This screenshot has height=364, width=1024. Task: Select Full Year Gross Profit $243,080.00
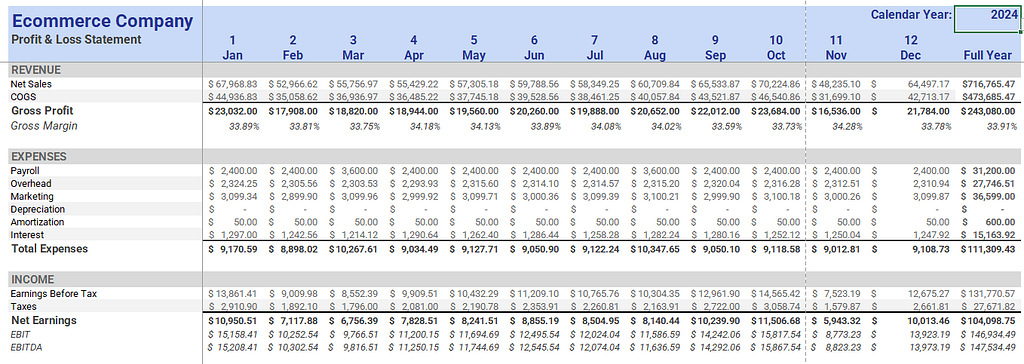(989, 112)
